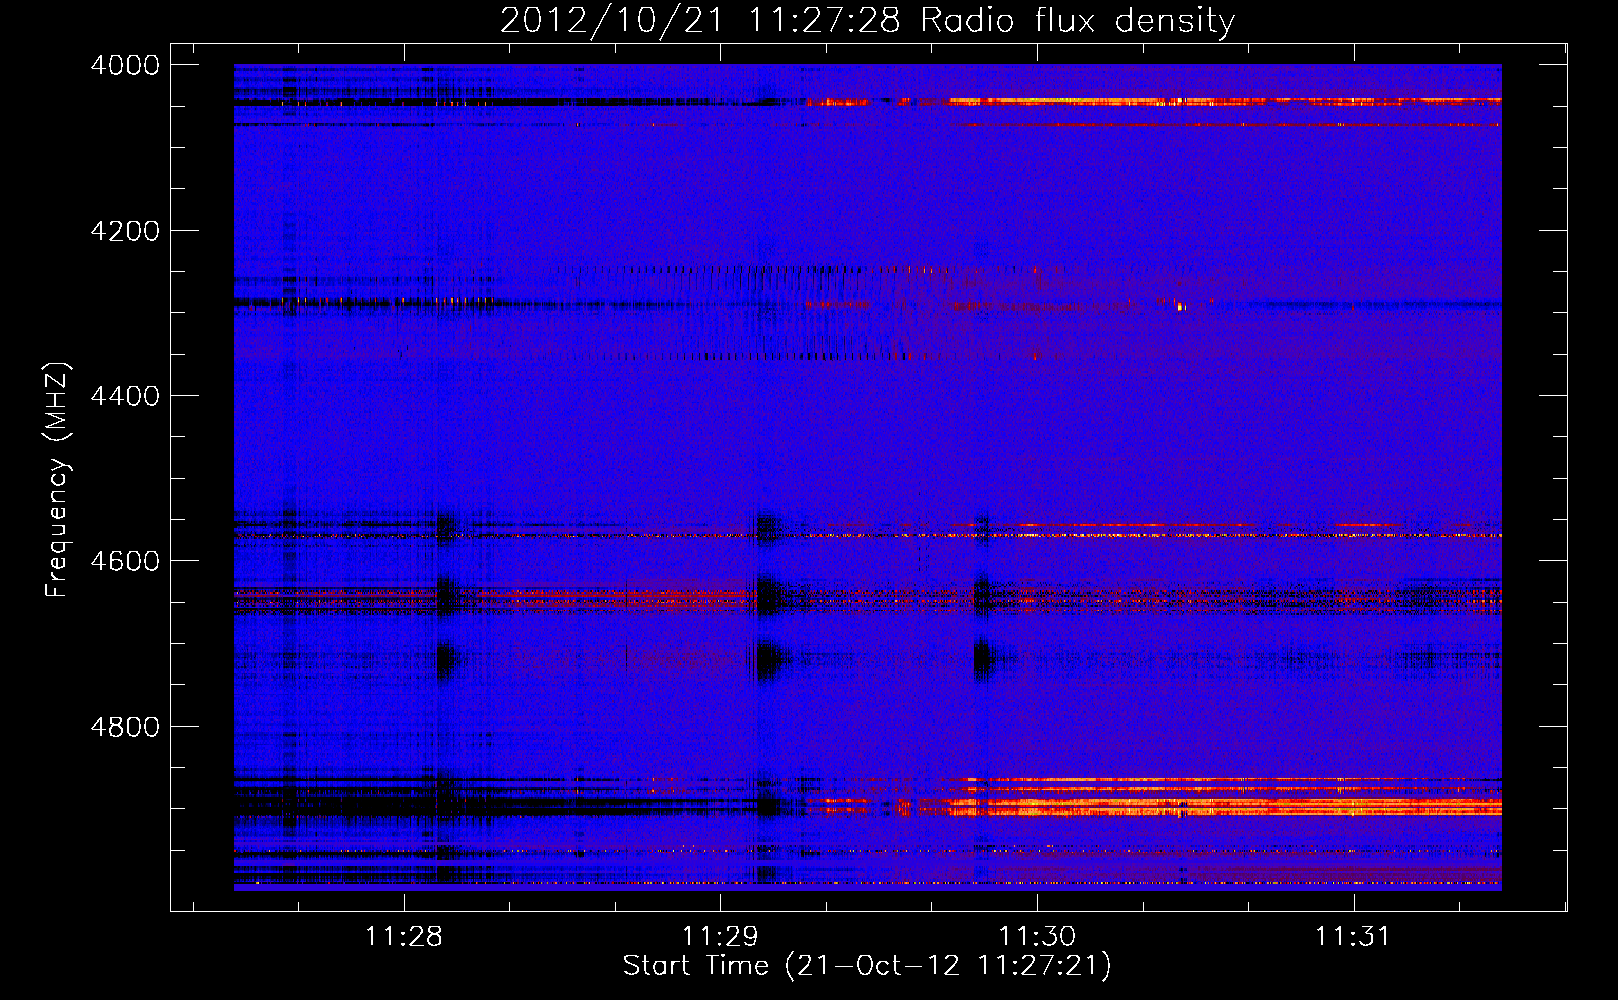Click the 11:30 time tick label

pos(1037,936)
